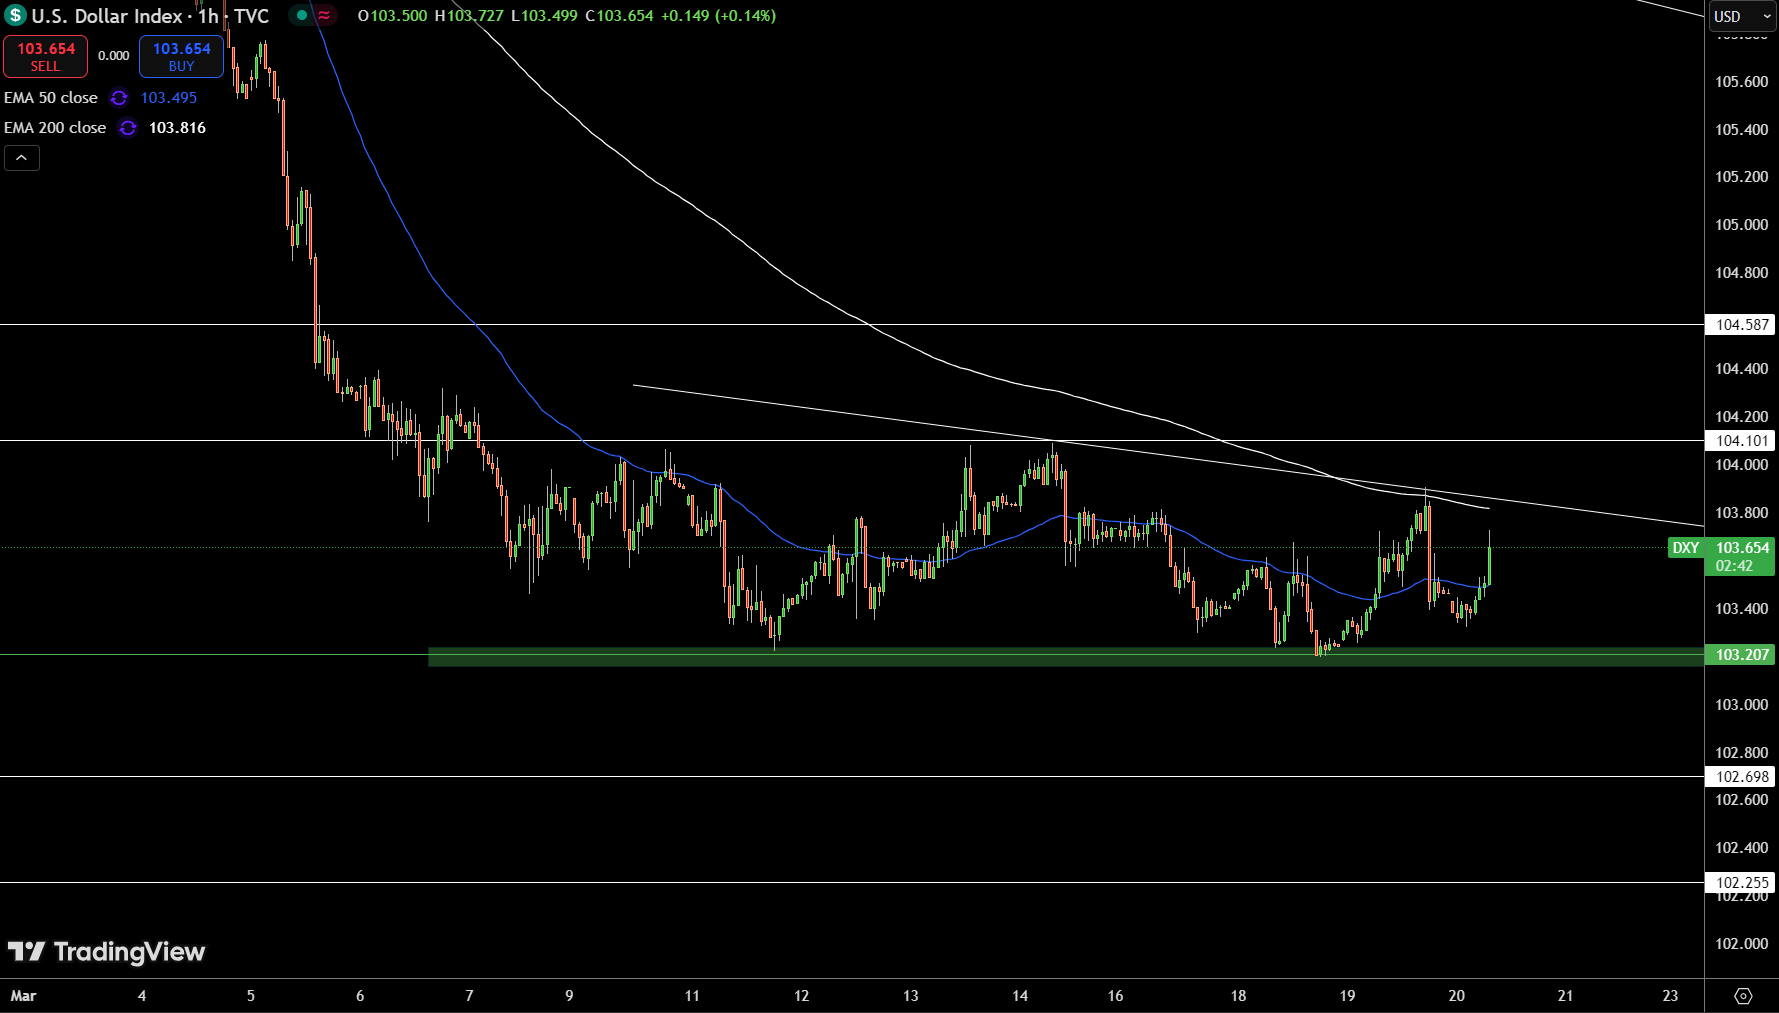Screen dimensions: 1779x1013
Task: Click the 105.000 price axis label
Action: coord(1741,225)
